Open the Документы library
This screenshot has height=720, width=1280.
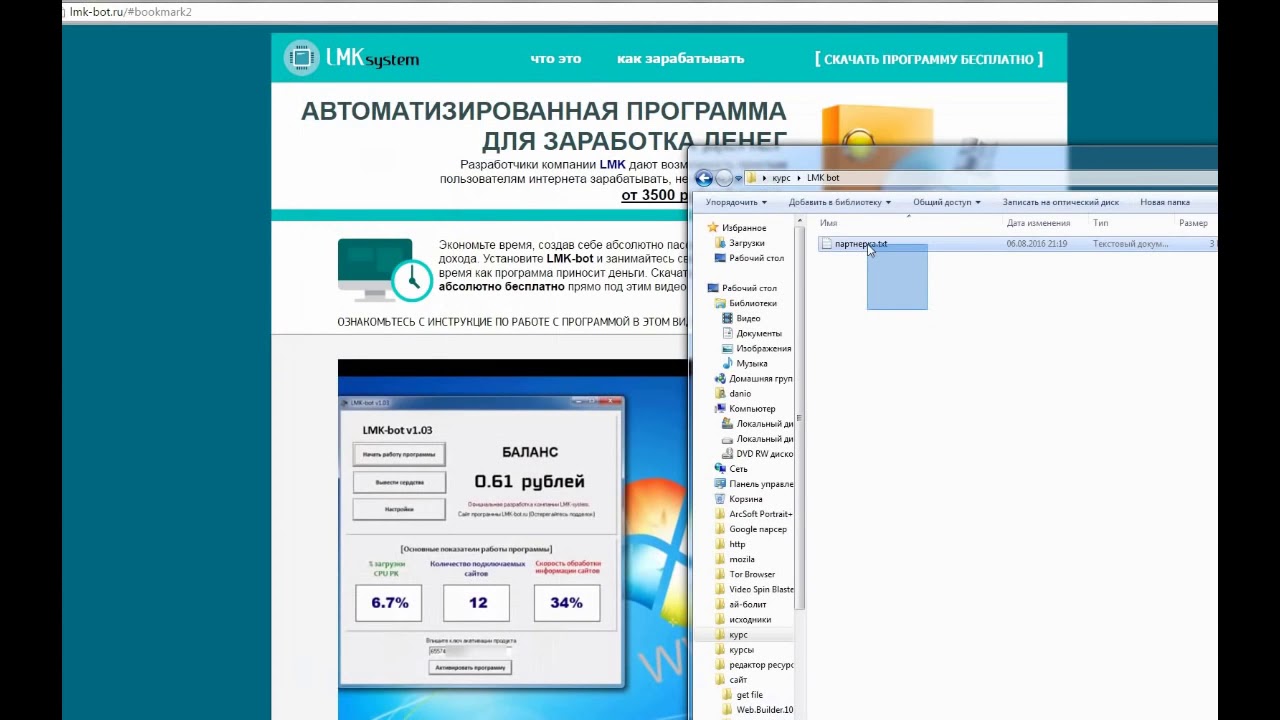(751, 333)
